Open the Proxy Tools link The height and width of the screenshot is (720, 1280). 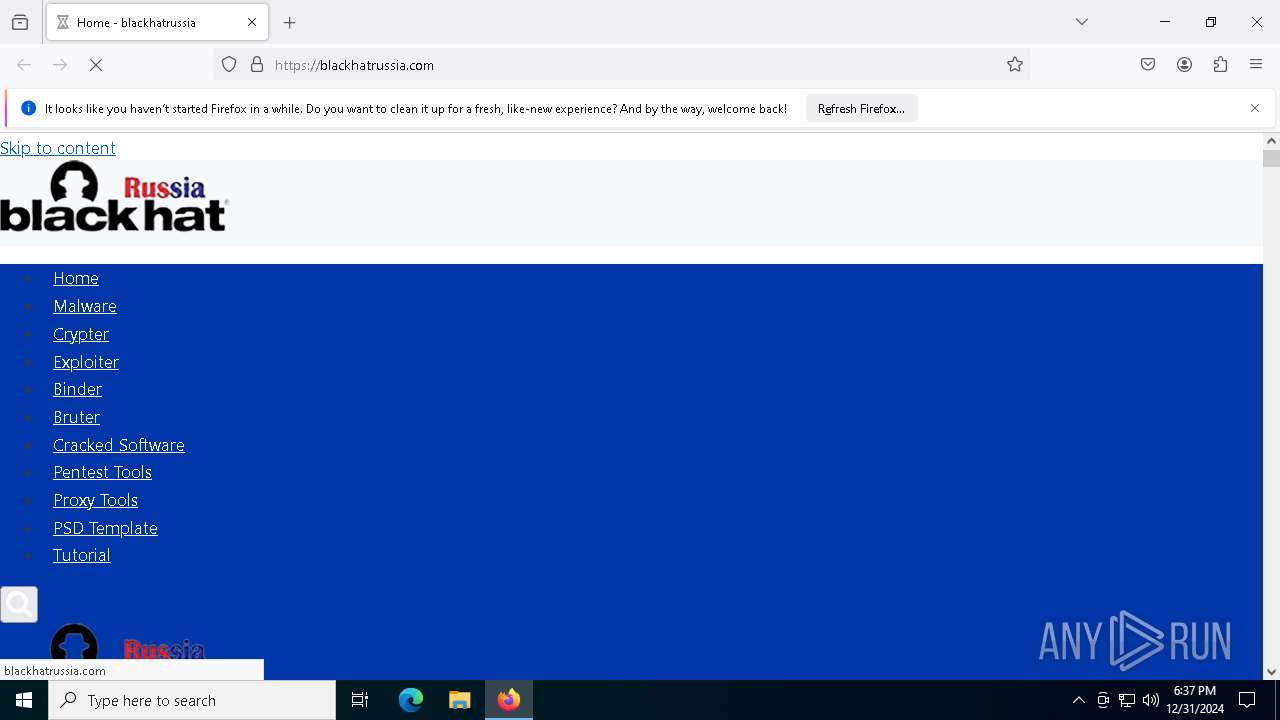pos(96,500)
